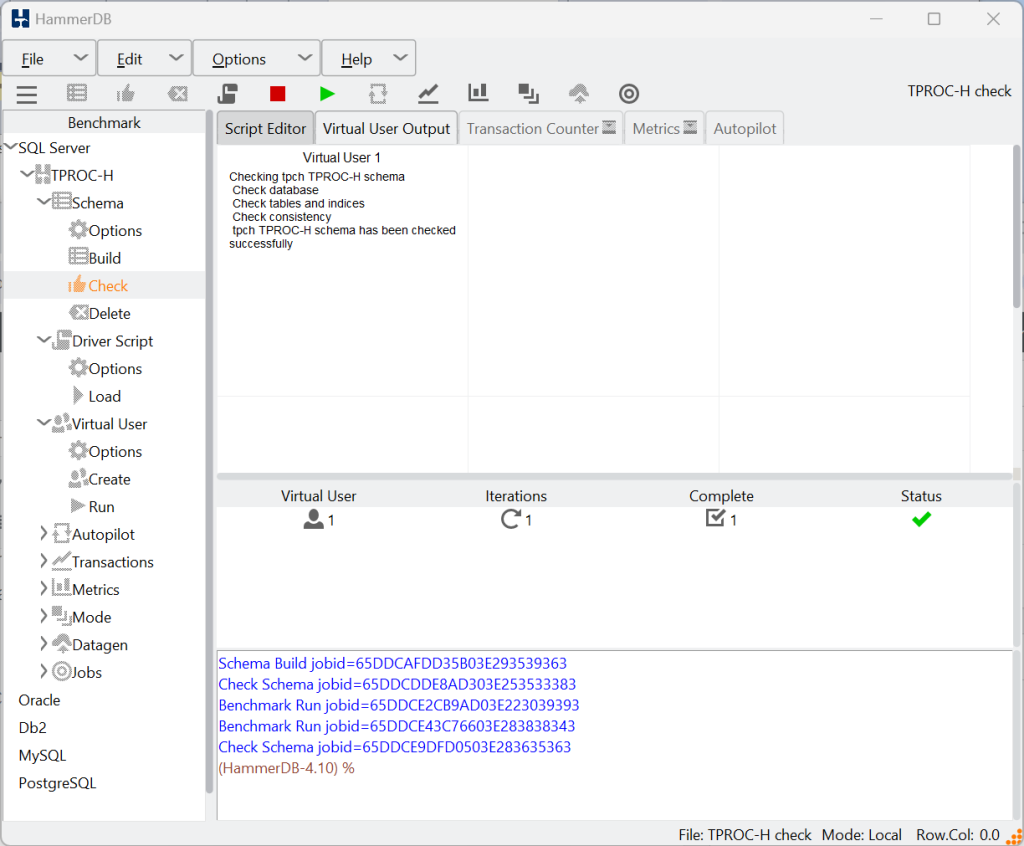The height and width of the screenshot is (846, 1024).
Task: Click the Virtual User Output vertical scrollbar
Action: click(x=1017, y=225)
